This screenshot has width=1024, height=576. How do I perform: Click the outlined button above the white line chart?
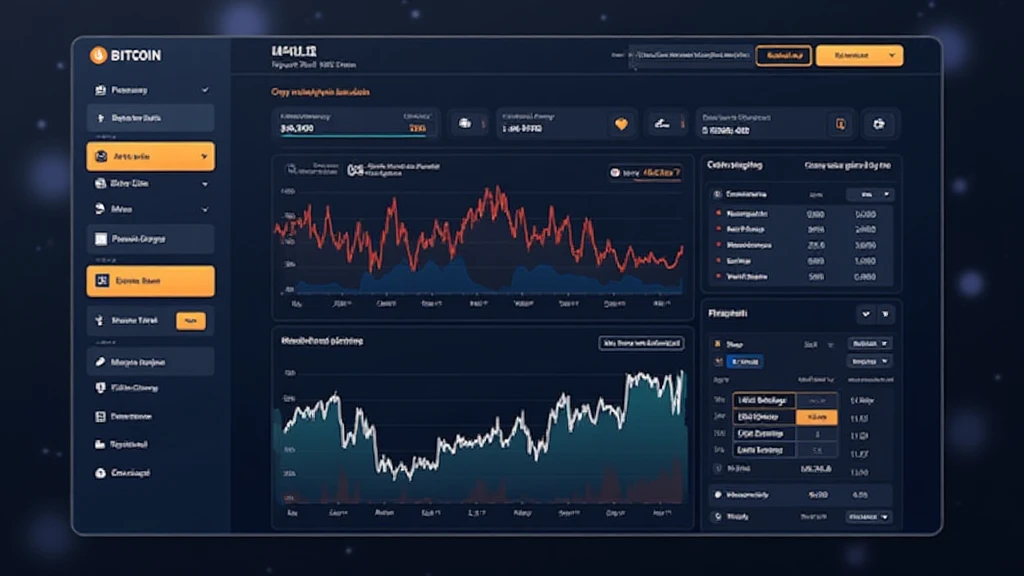point(641,343)
